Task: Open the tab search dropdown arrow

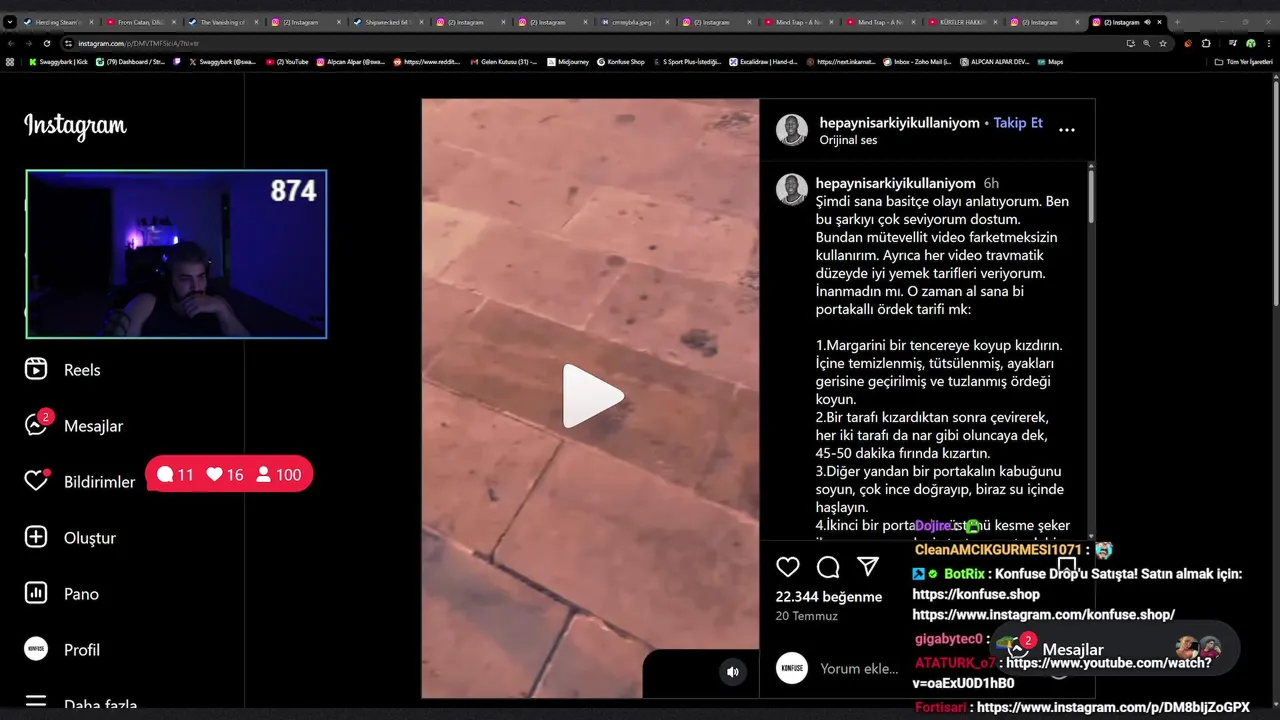Action: [x=10, y=21]
